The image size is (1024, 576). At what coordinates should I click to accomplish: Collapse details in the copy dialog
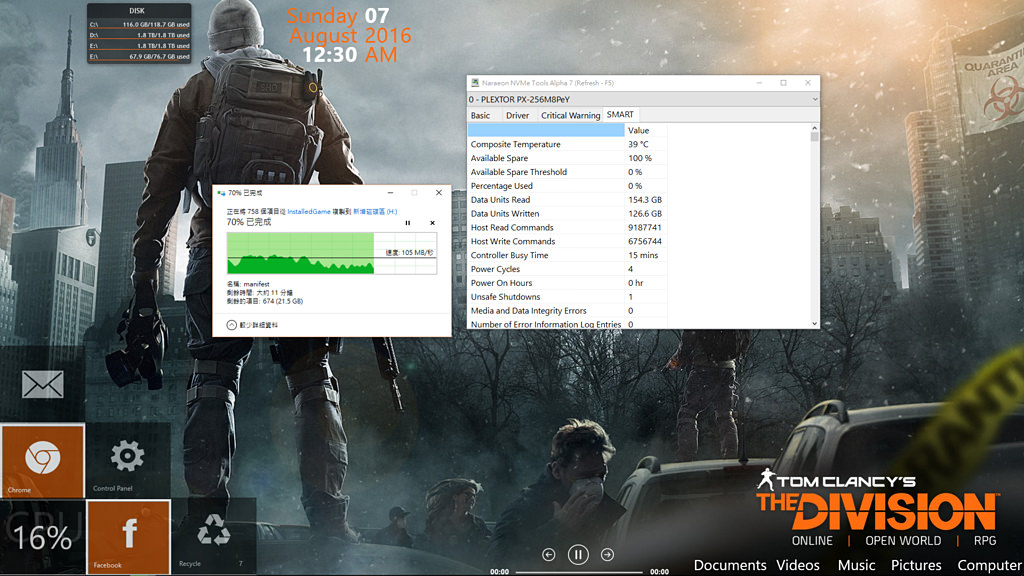point(252,325)
